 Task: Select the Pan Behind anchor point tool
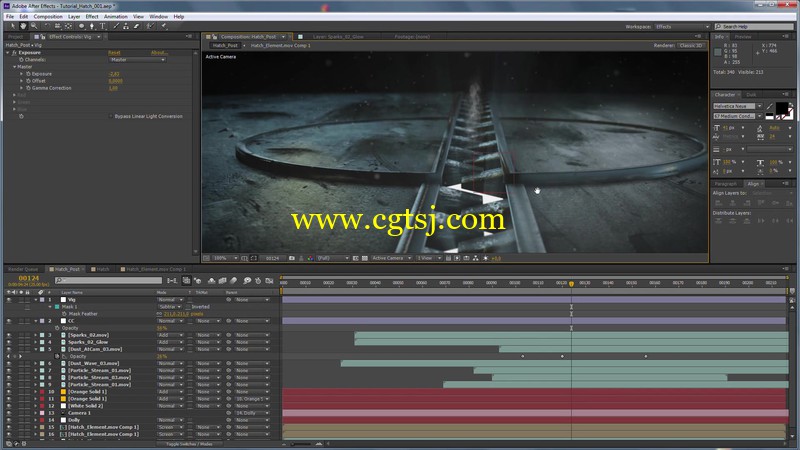tap(68, 26)
